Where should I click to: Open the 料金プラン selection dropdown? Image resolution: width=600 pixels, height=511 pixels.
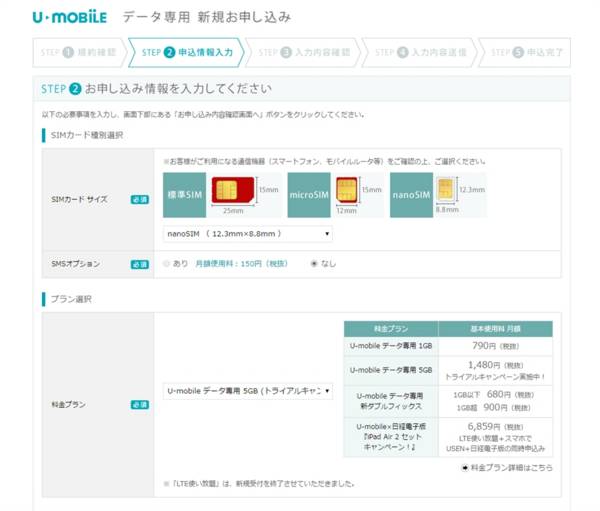(248, 391)
